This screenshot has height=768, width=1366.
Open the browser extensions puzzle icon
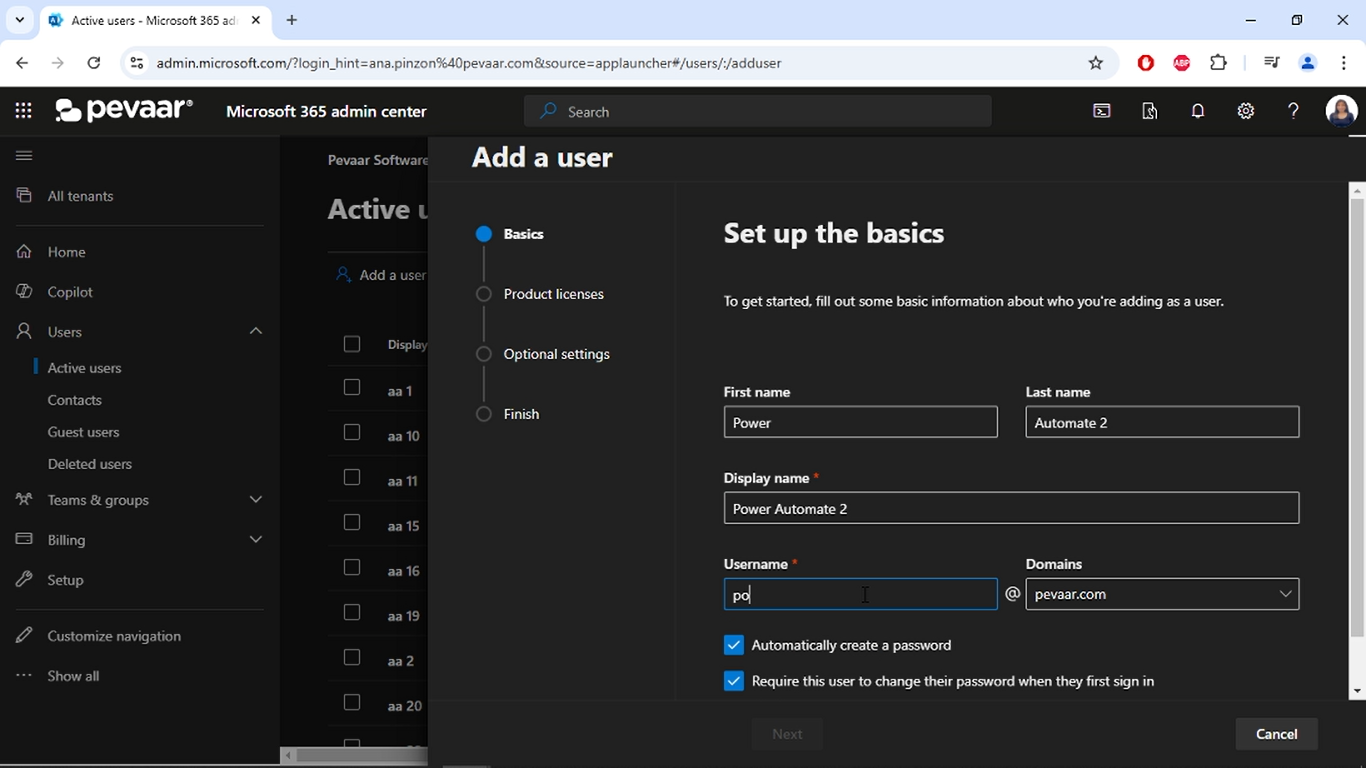[x=1218, y=63]
